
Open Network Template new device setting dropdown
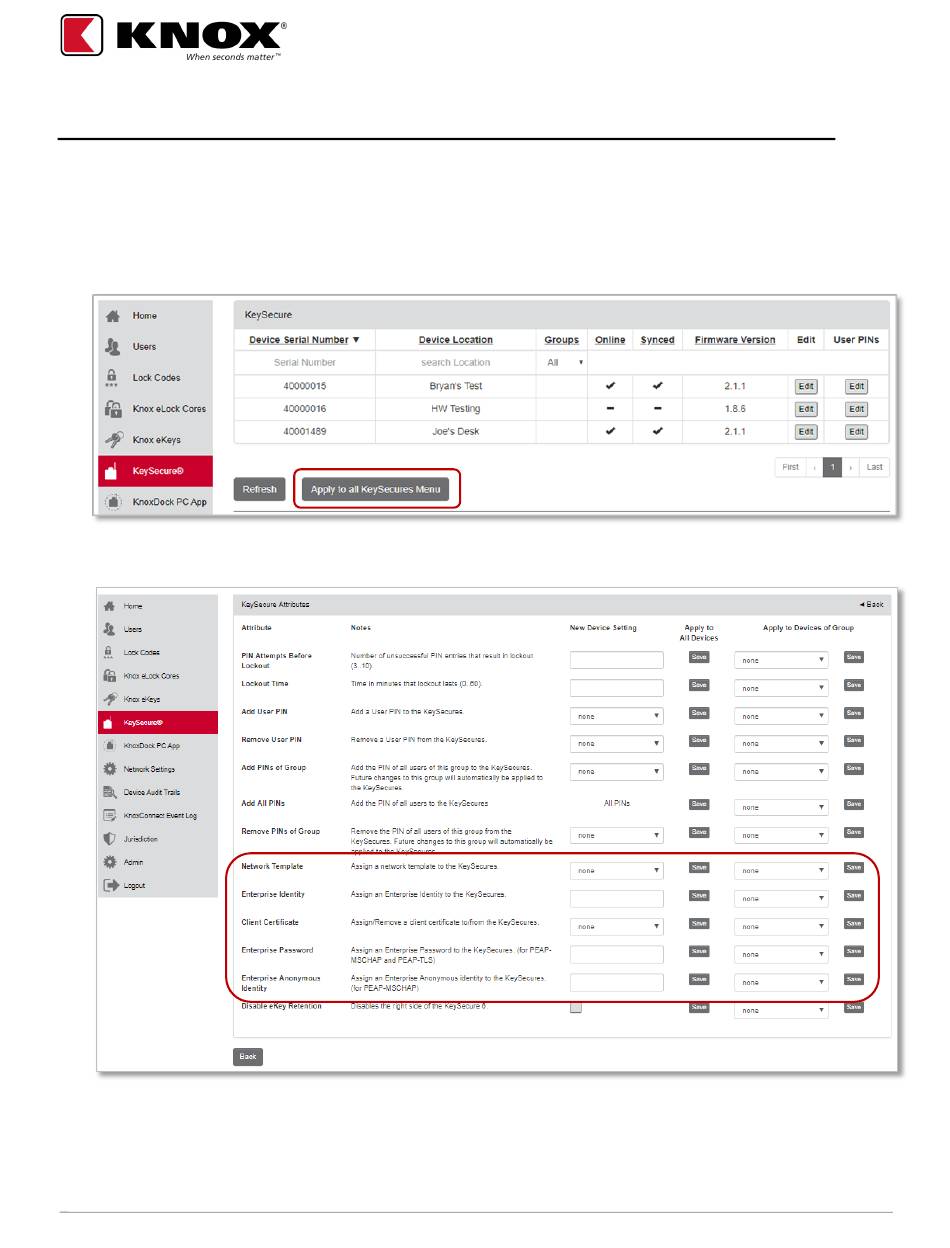point(617,871)
